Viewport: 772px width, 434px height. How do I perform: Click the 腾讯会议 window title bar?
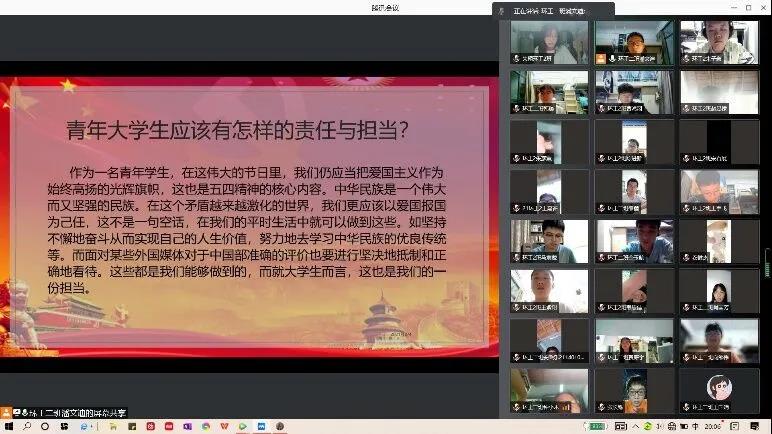pyautogui.click(x=385, y=7)
